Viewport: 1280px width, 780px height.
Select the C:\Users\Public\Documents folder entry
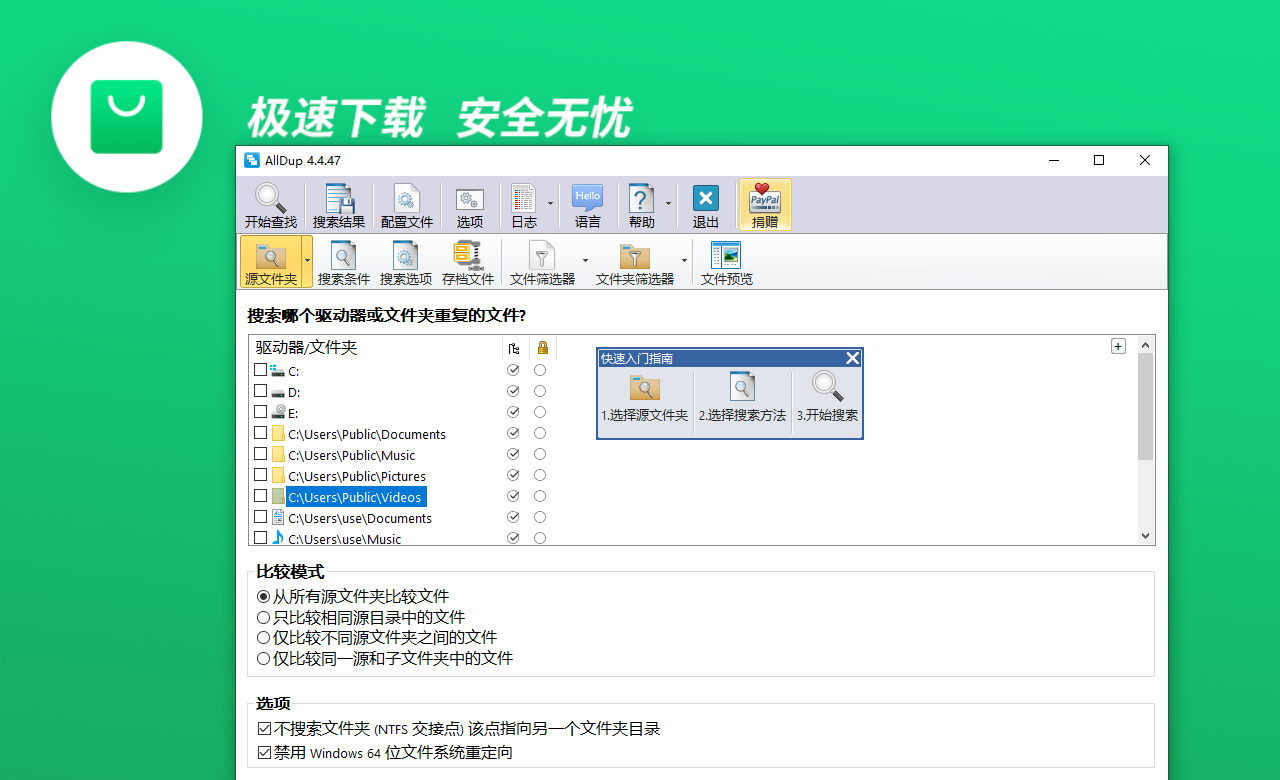[365, 433]
